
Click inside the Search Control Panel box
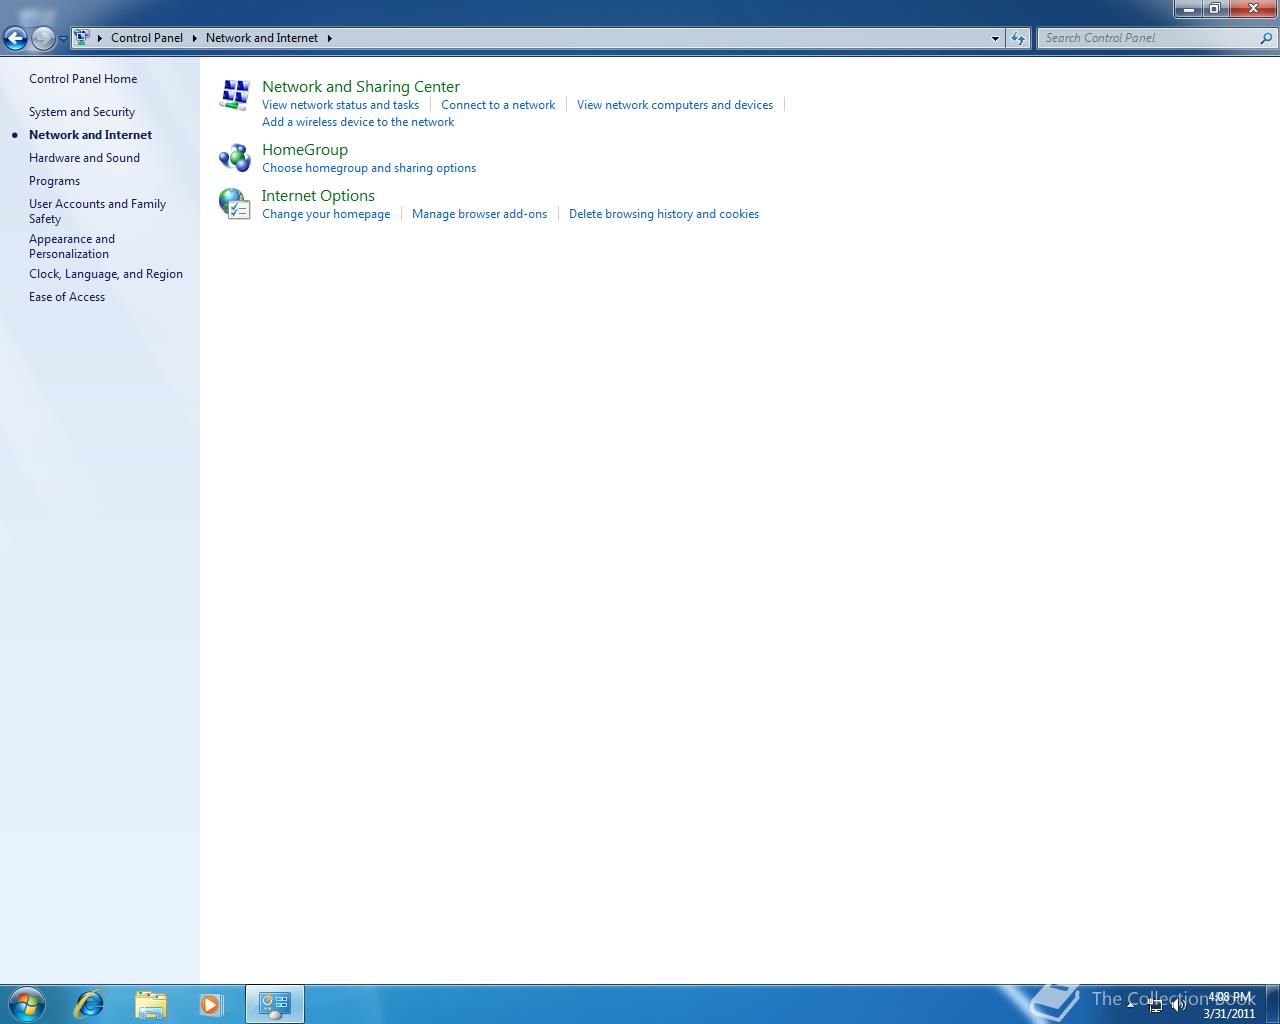point(1140,38)
